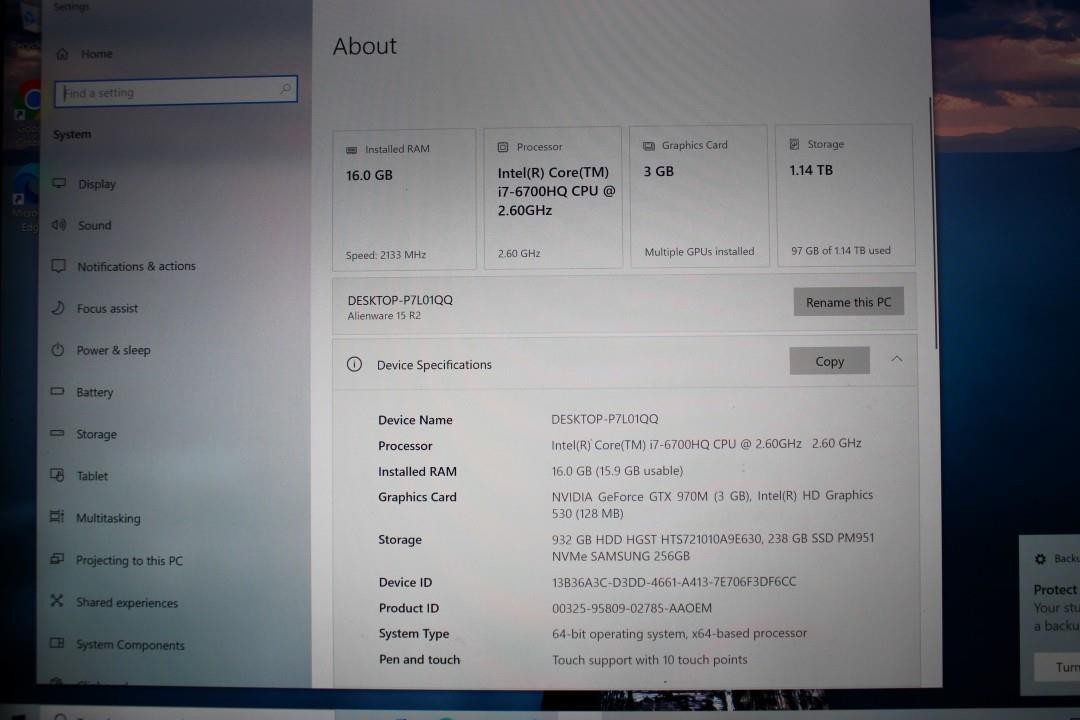Click the Multitasking icon
The image size is (1080, 720).
coord(57,517)
